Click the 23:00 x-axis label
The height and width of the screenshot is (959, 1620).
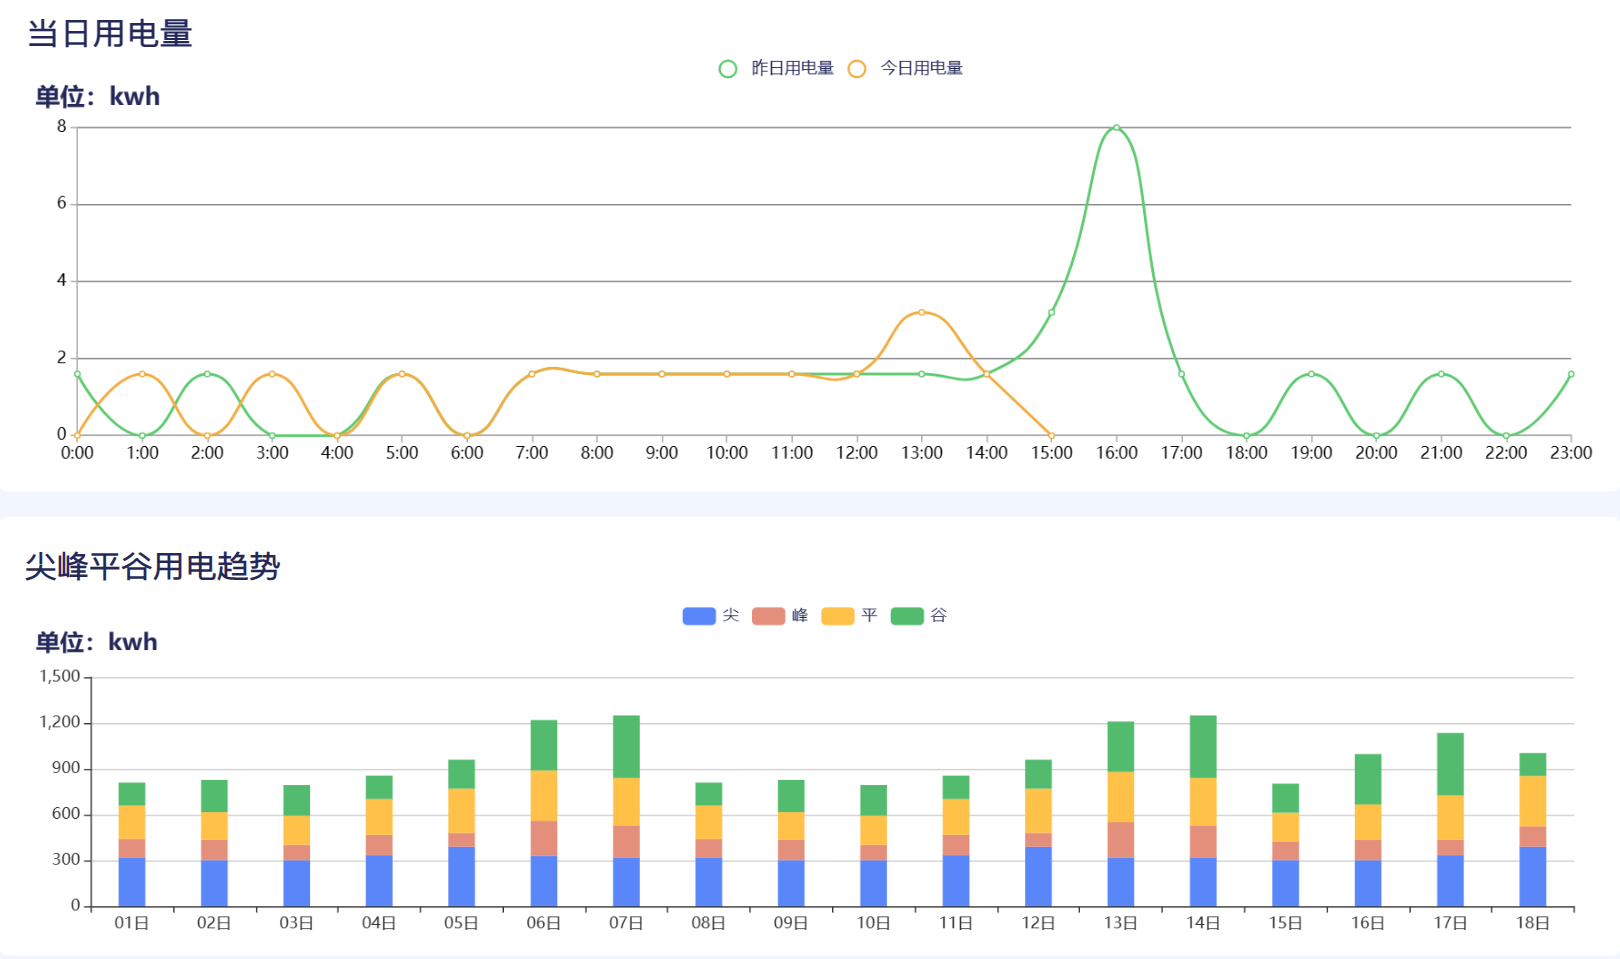[1571, 453]
